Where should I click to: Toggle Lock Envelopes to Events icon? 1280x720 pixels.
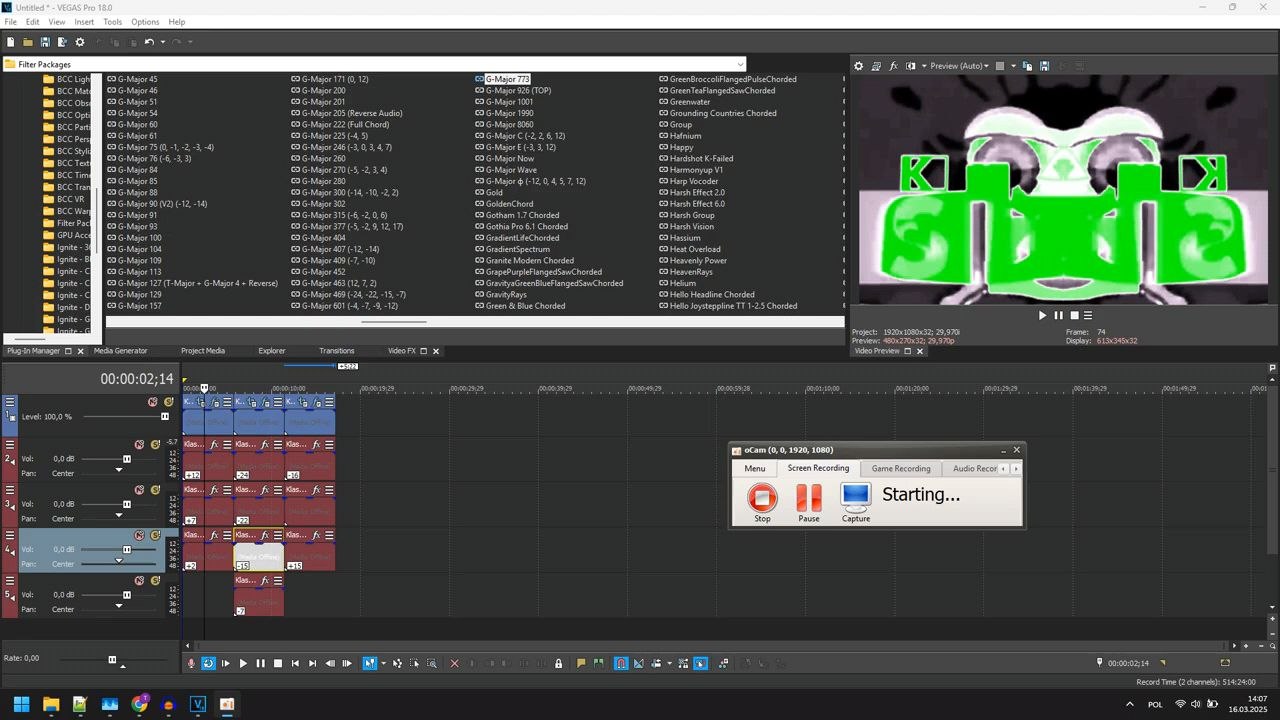click(683, 663)
